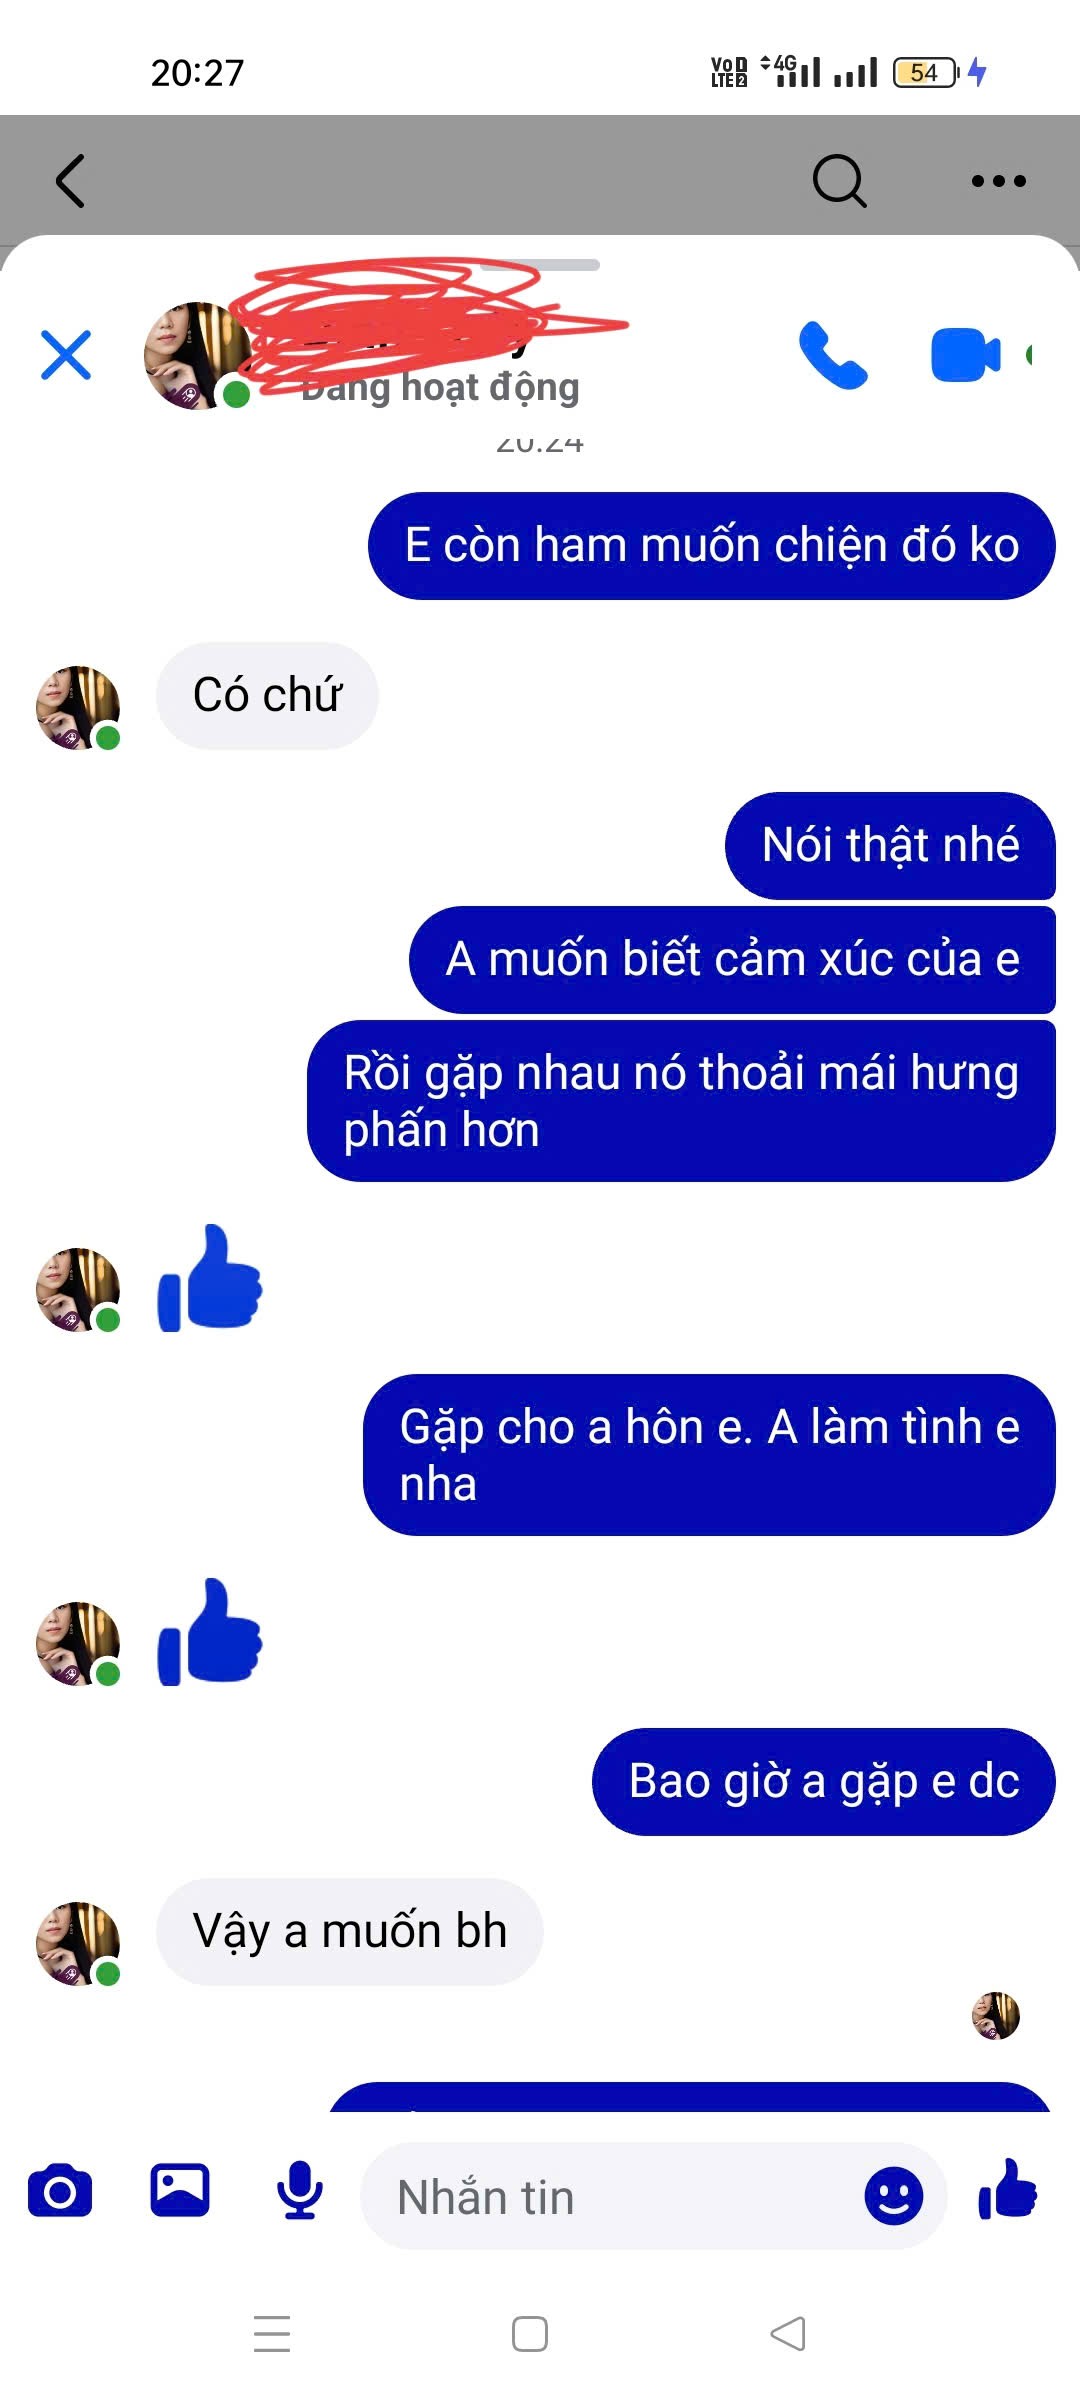Tap the drag handle atop the chat sheet

pyautogui.click(x=540, y=265)
